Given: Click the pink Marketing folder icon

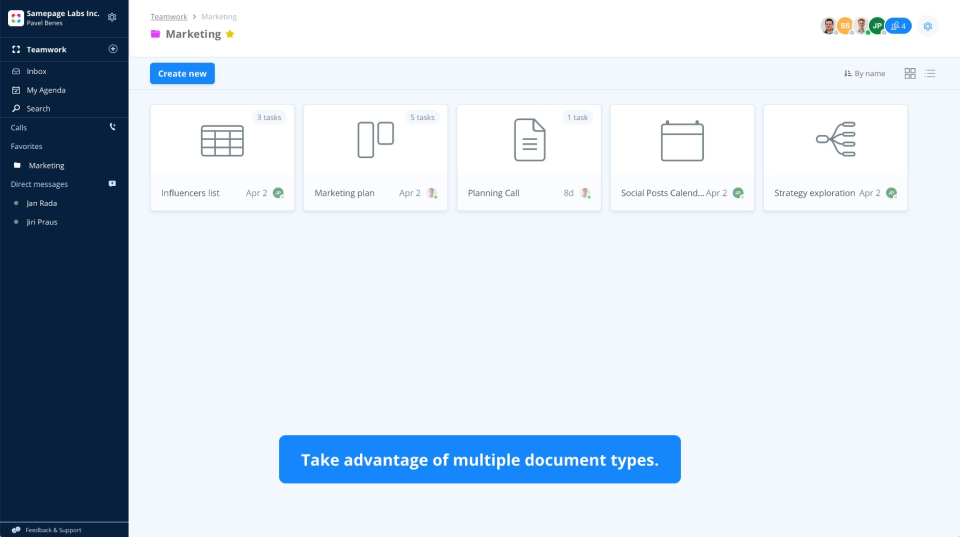Looking at the screenshot, I should pos(156,34).
